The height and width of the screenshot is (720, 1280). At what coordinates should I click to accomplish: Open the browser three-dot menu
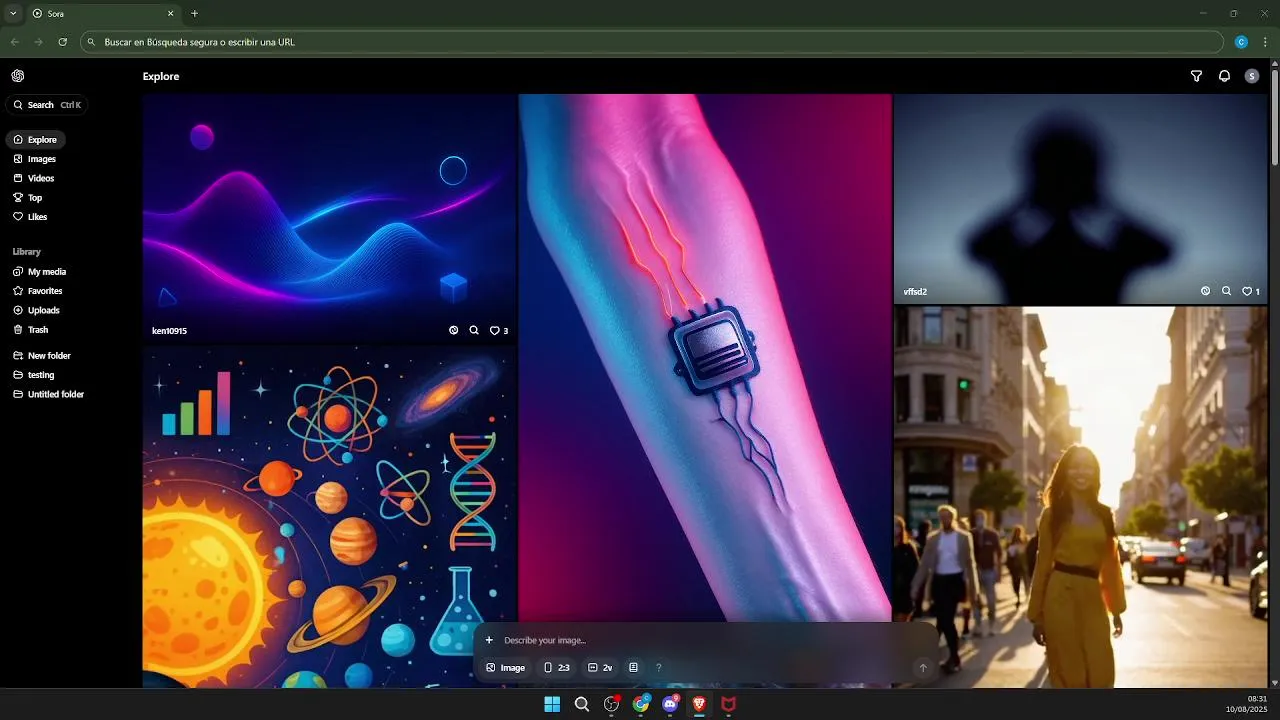(1263, 42)
